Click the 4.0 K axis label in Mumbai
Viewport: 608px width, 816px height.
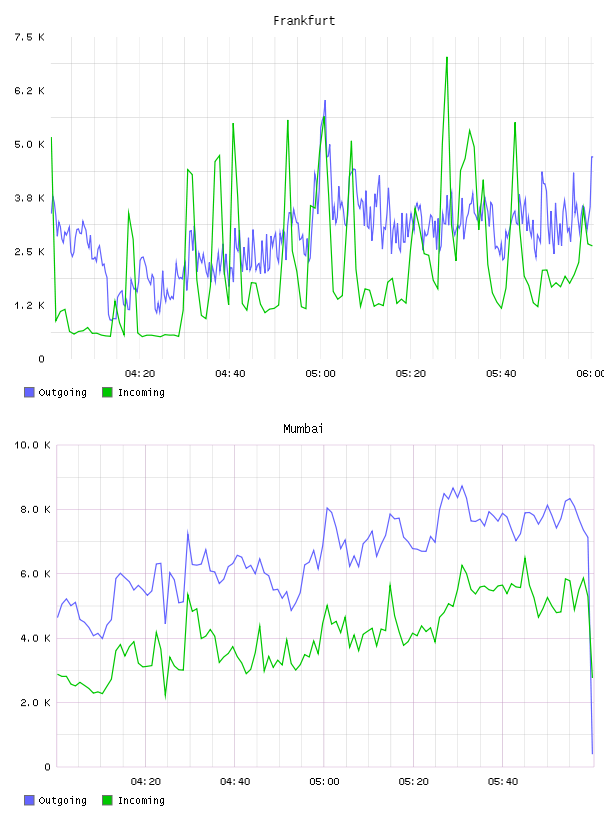click(35, 638)
